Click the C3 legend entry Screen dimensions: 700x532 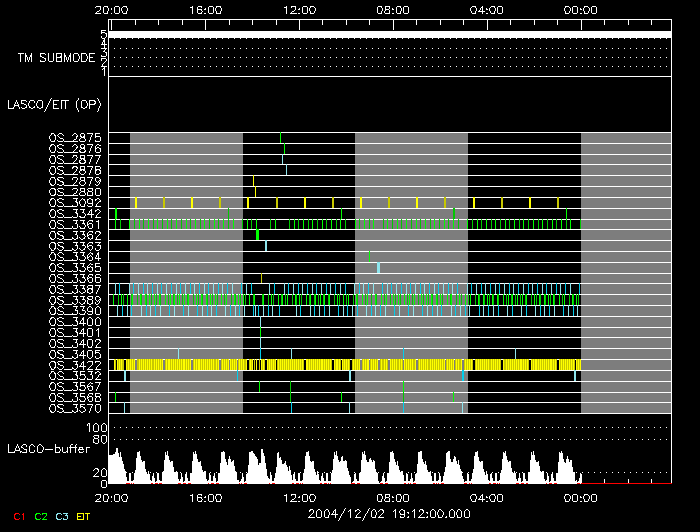(62, 517)
